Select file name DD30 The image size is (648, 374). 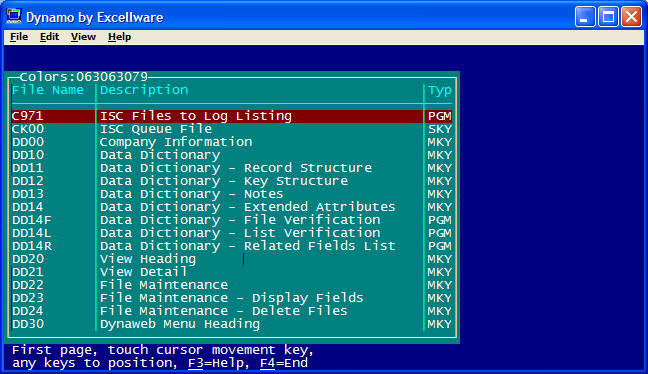pyautogui.click(x=28, y=324)
